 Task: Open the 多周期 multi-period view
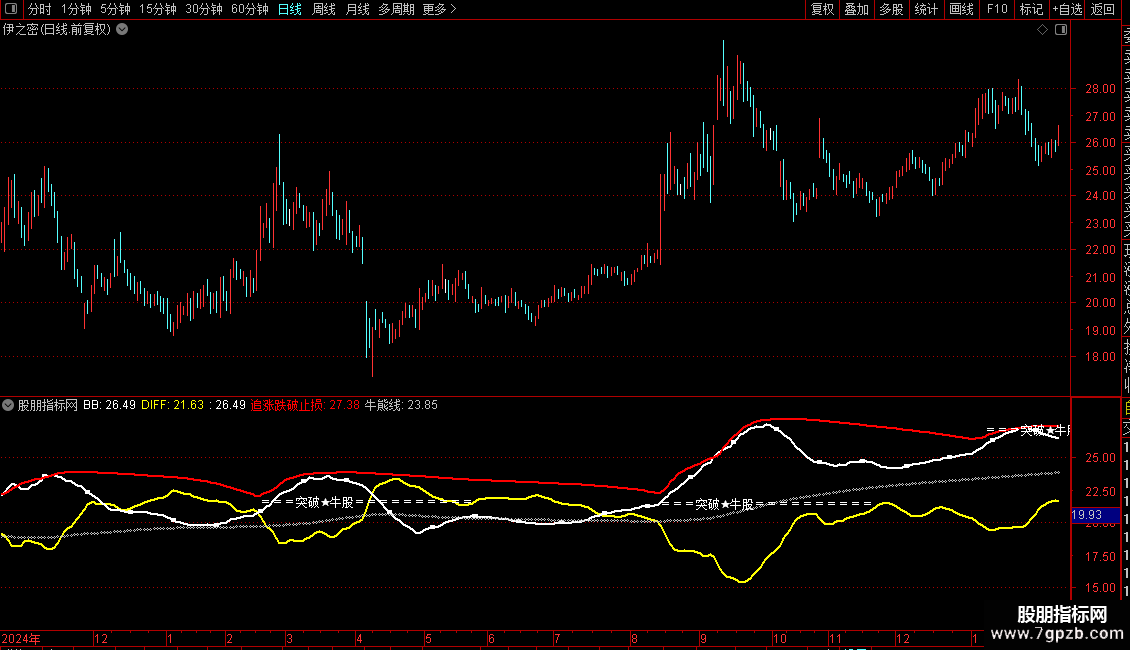click(396, 9)
